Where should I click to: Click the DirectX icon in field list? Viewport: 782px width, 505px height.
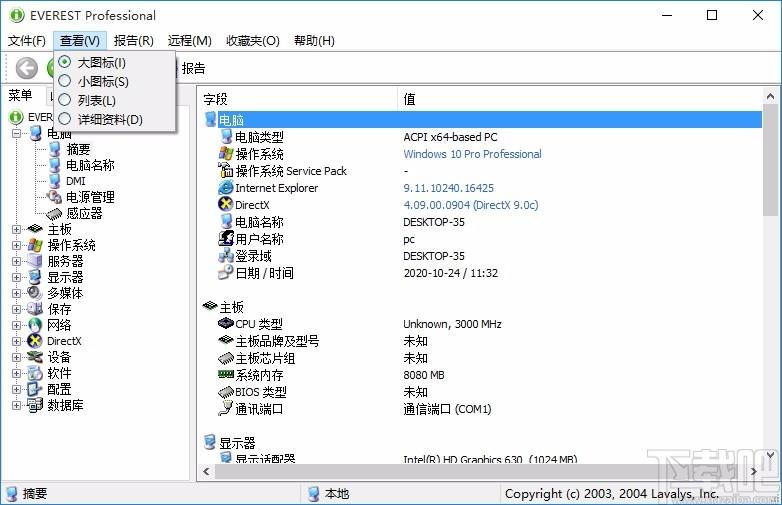226,204
